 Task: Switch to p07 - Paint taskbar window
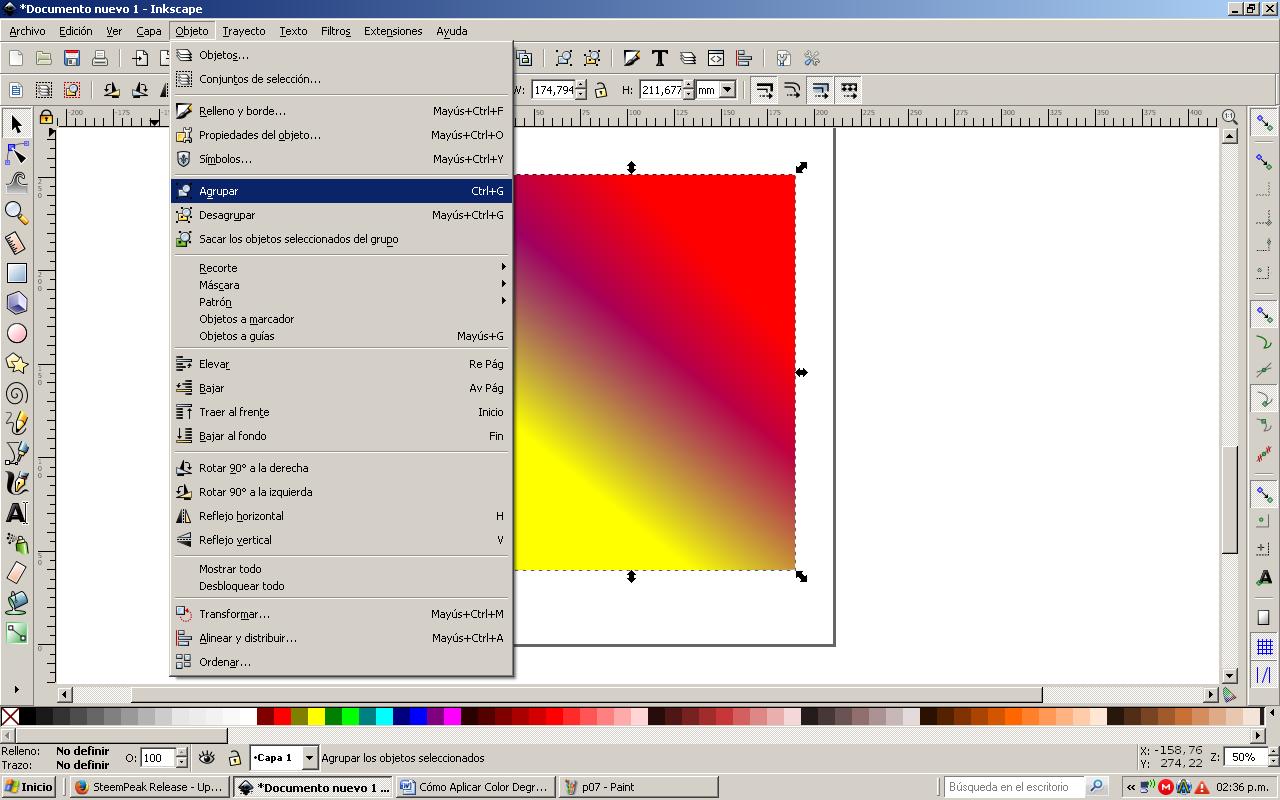(x=638, y=787)
